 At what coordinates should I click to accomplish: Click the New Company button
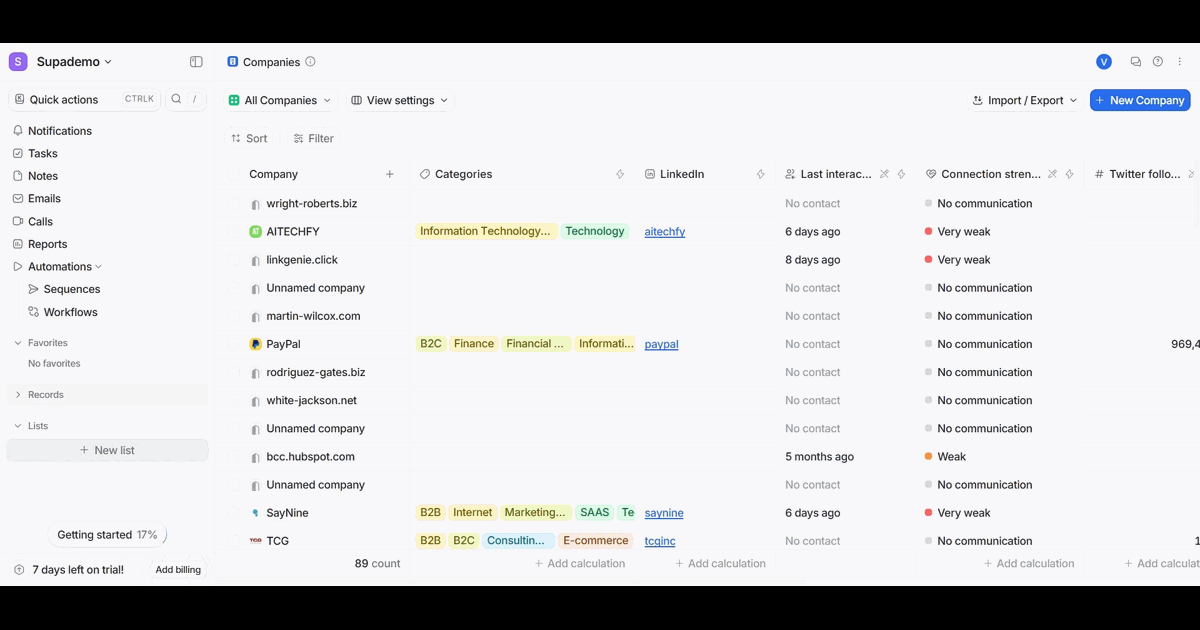[x=1140, y=100]
